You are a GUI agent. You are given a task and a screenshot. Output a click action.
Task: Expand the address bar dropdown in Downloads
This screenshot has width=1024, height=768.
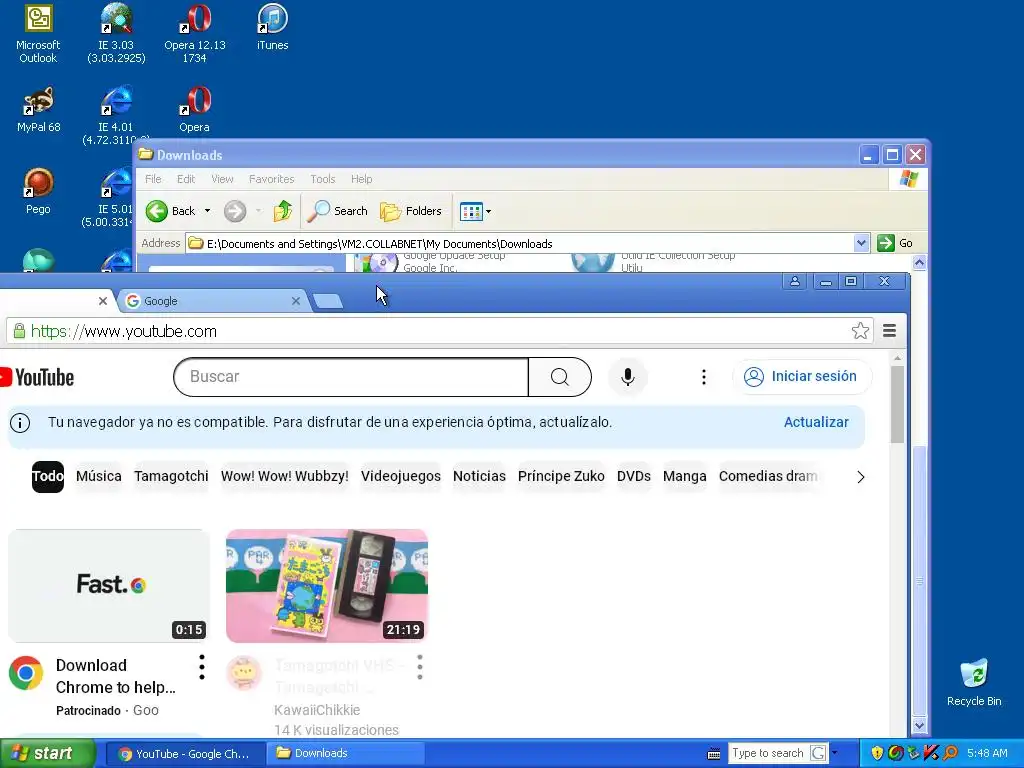pyautogui.click(x=861, y=244)
